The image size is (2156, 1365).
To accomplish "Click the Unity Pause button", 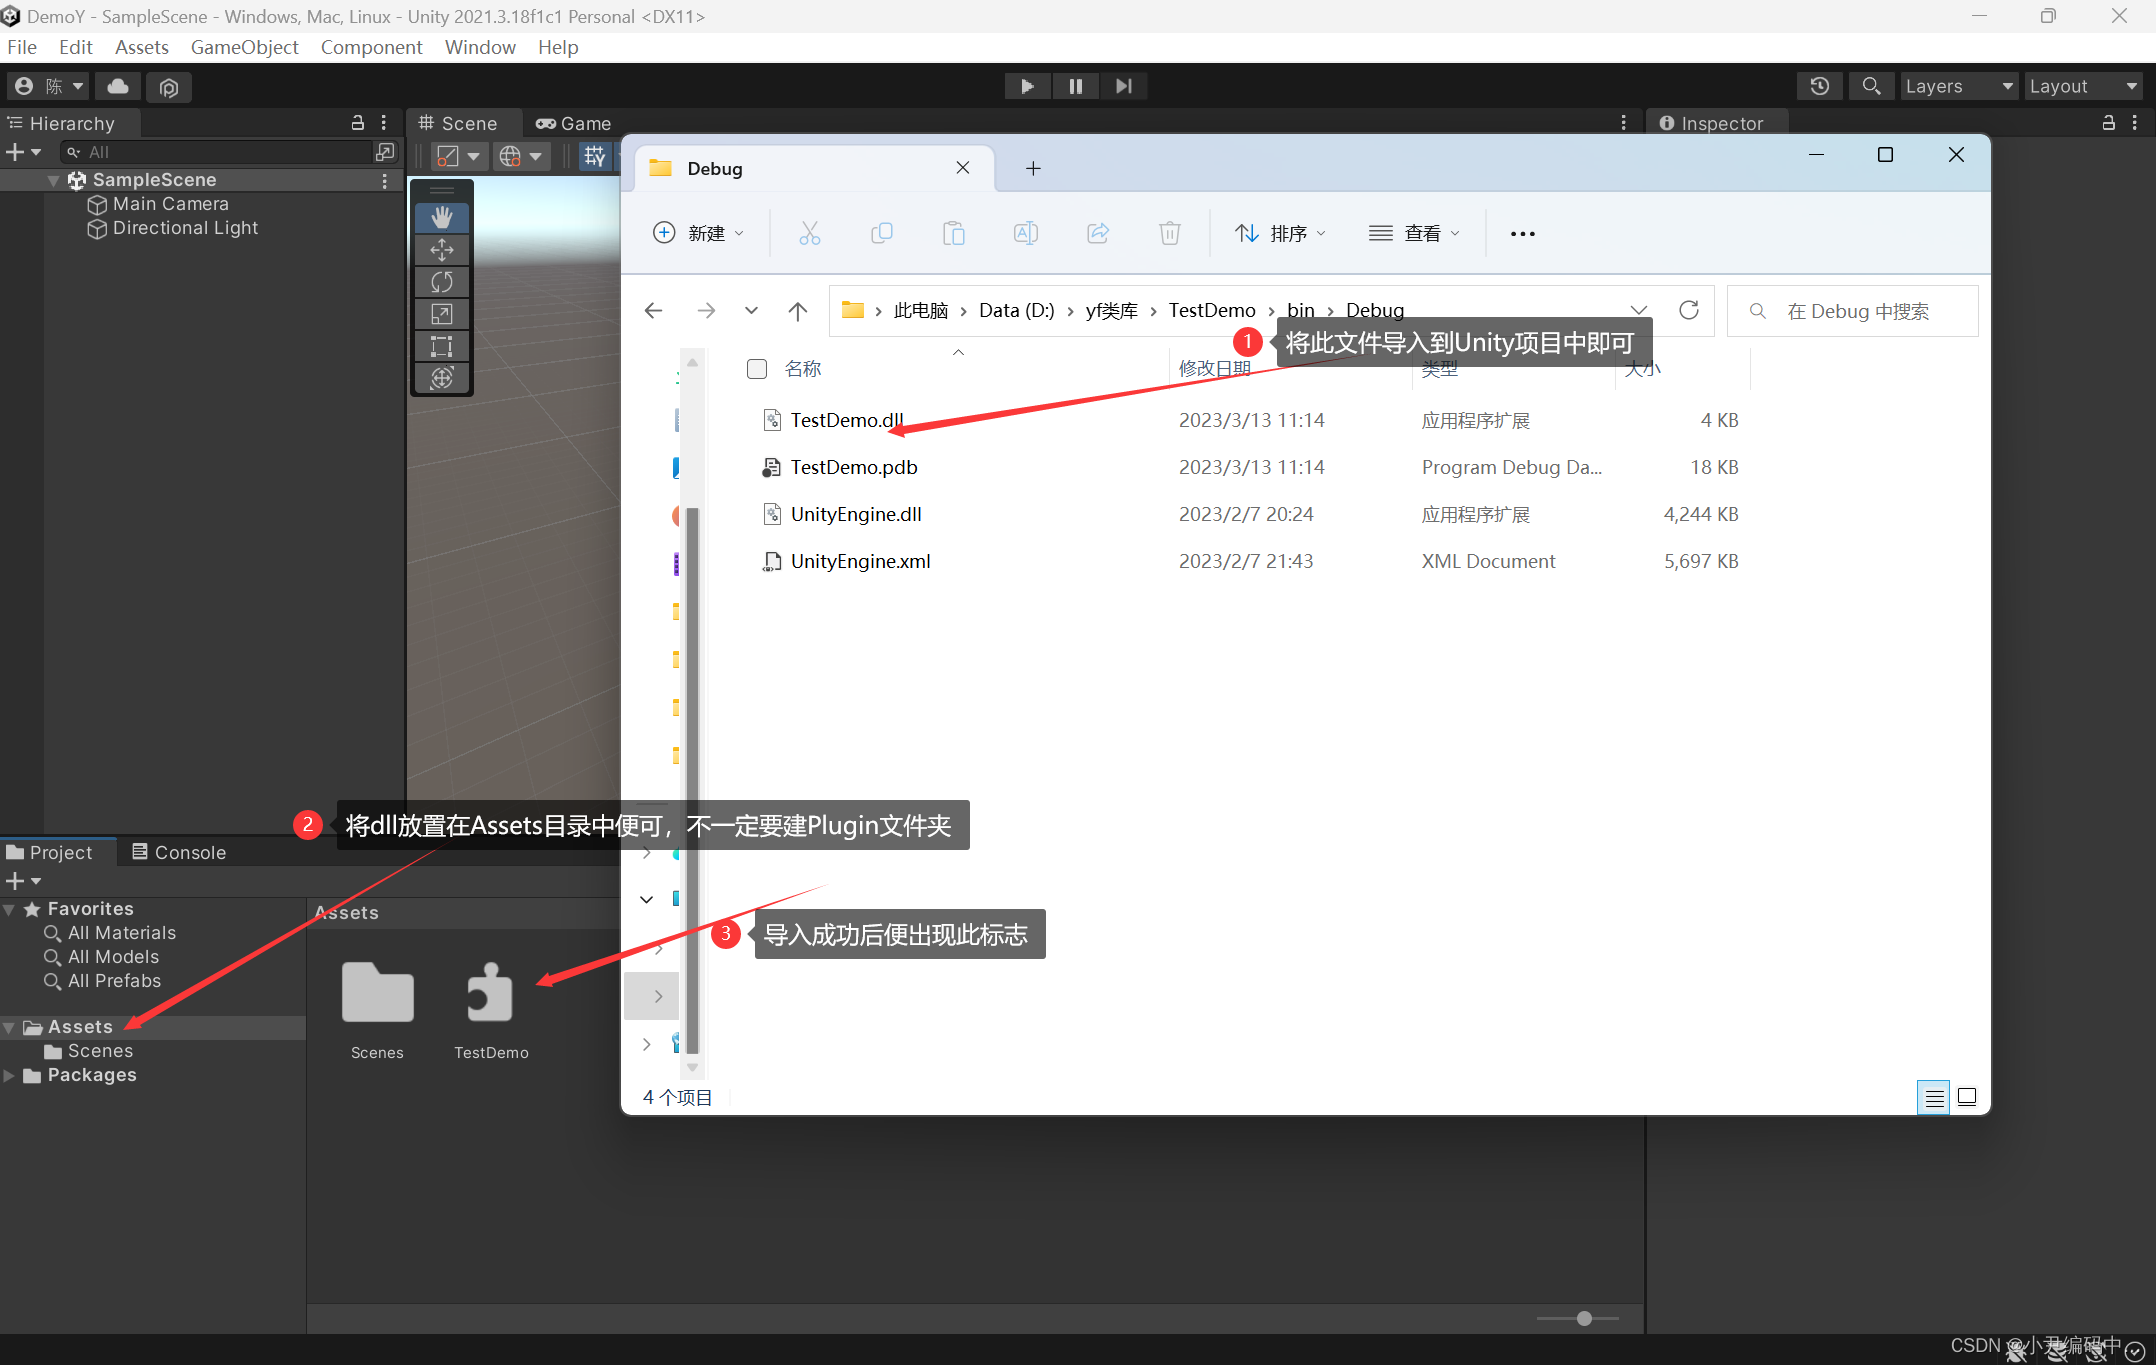I will (x=1075, y=86).
